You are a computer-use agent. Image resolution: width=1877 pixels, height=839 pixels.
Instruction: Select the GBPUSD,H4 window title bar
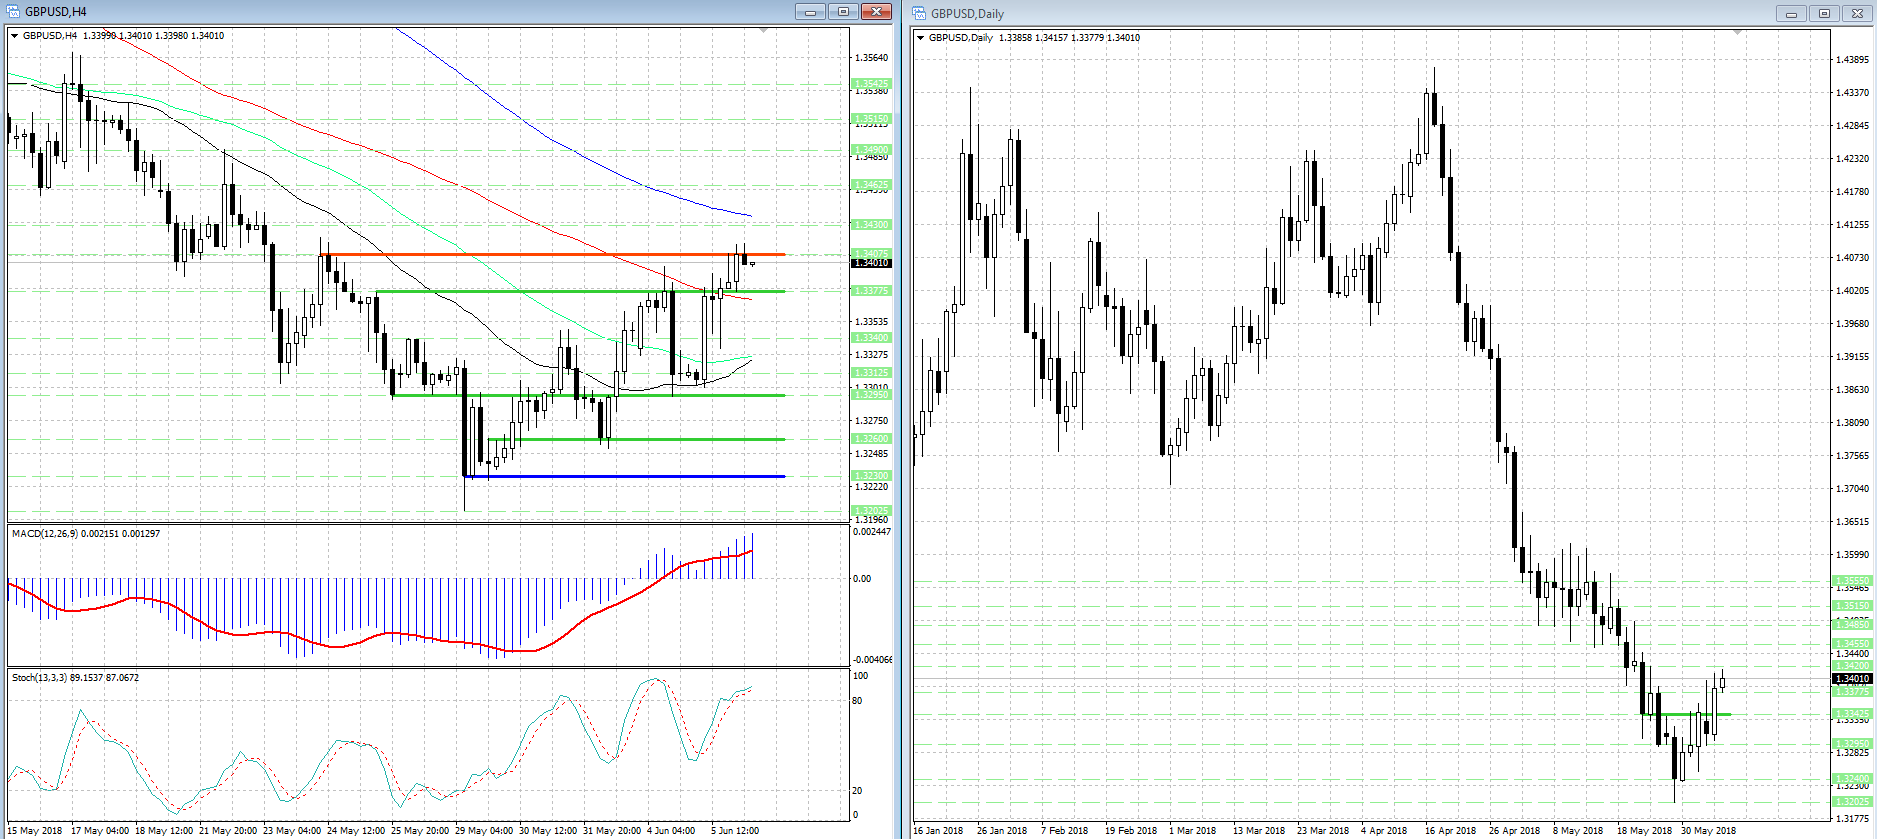(400, 12)
